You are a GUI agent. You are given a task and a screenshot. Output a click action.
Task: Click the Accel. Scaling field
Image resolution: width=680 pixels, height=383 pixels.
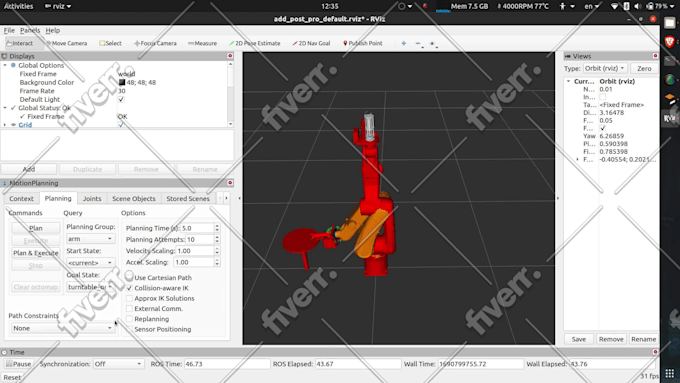(193, 262)
